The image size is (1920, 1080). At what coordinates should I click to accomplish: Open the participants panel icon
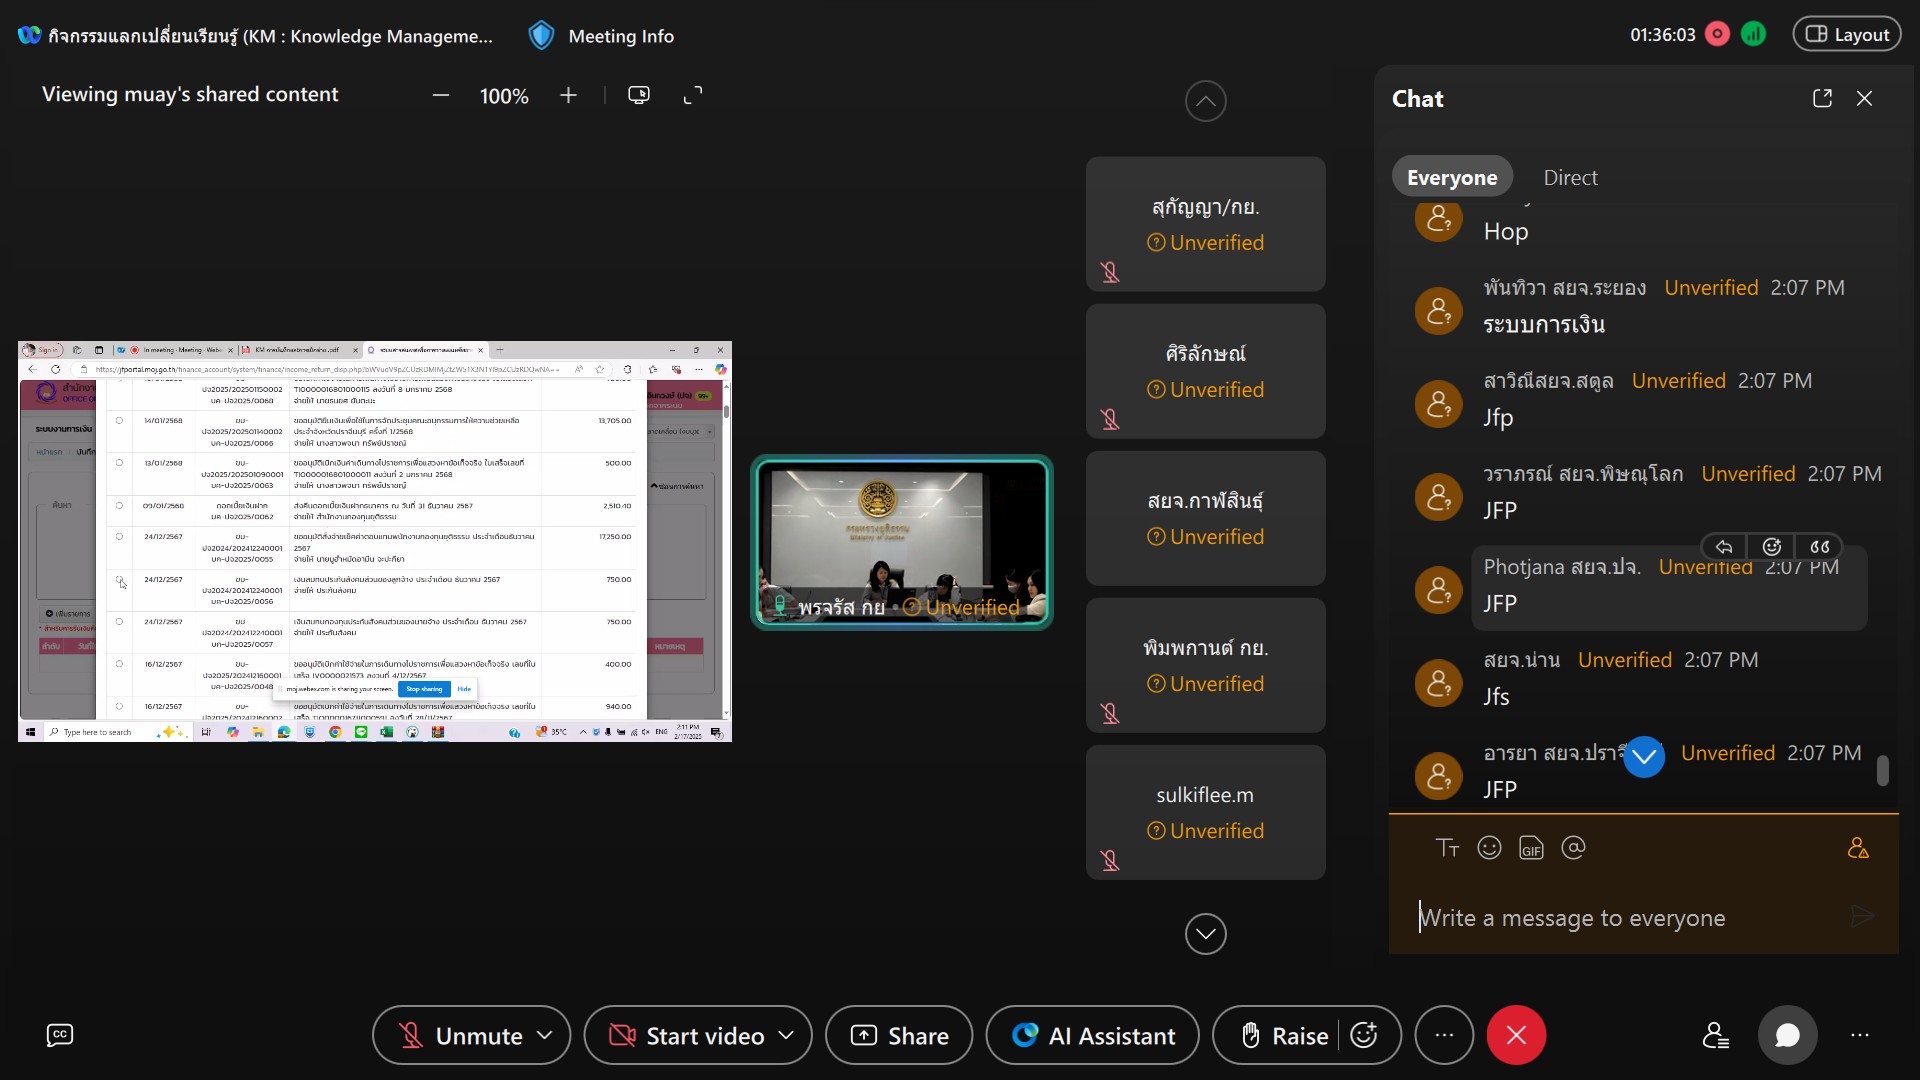coord(1716,1035)
